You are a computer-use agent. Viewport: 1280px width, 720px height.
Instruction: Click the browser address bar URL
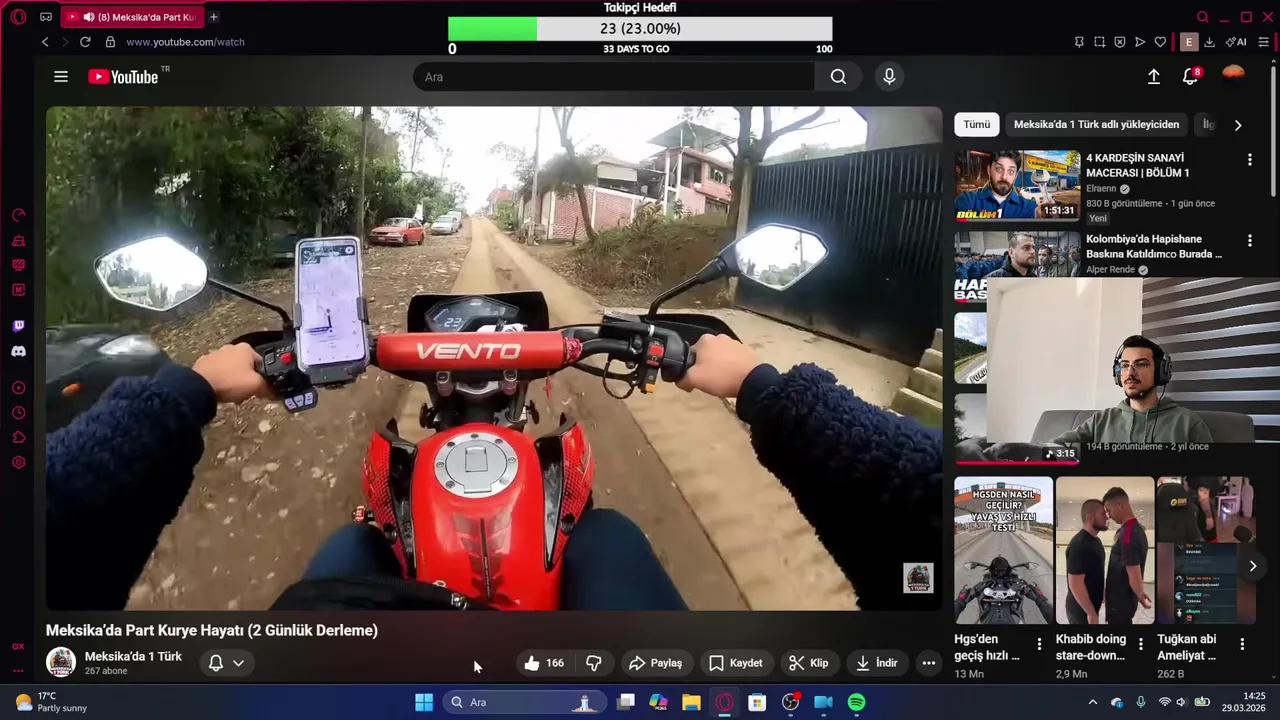(x=185, y=42)
